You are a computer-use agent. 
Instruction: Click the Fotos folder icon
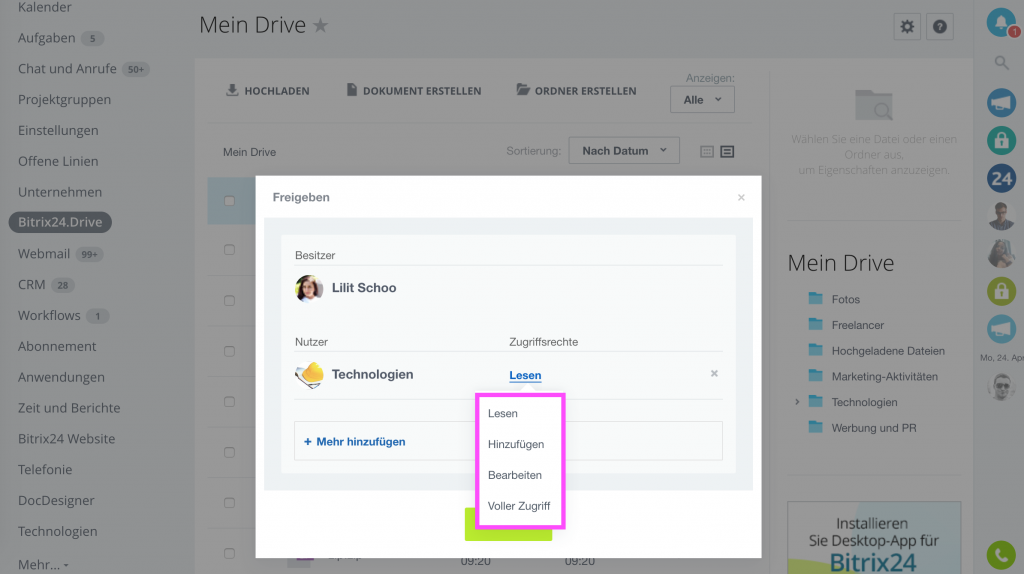pyautogui.click(x=816, y=298)
